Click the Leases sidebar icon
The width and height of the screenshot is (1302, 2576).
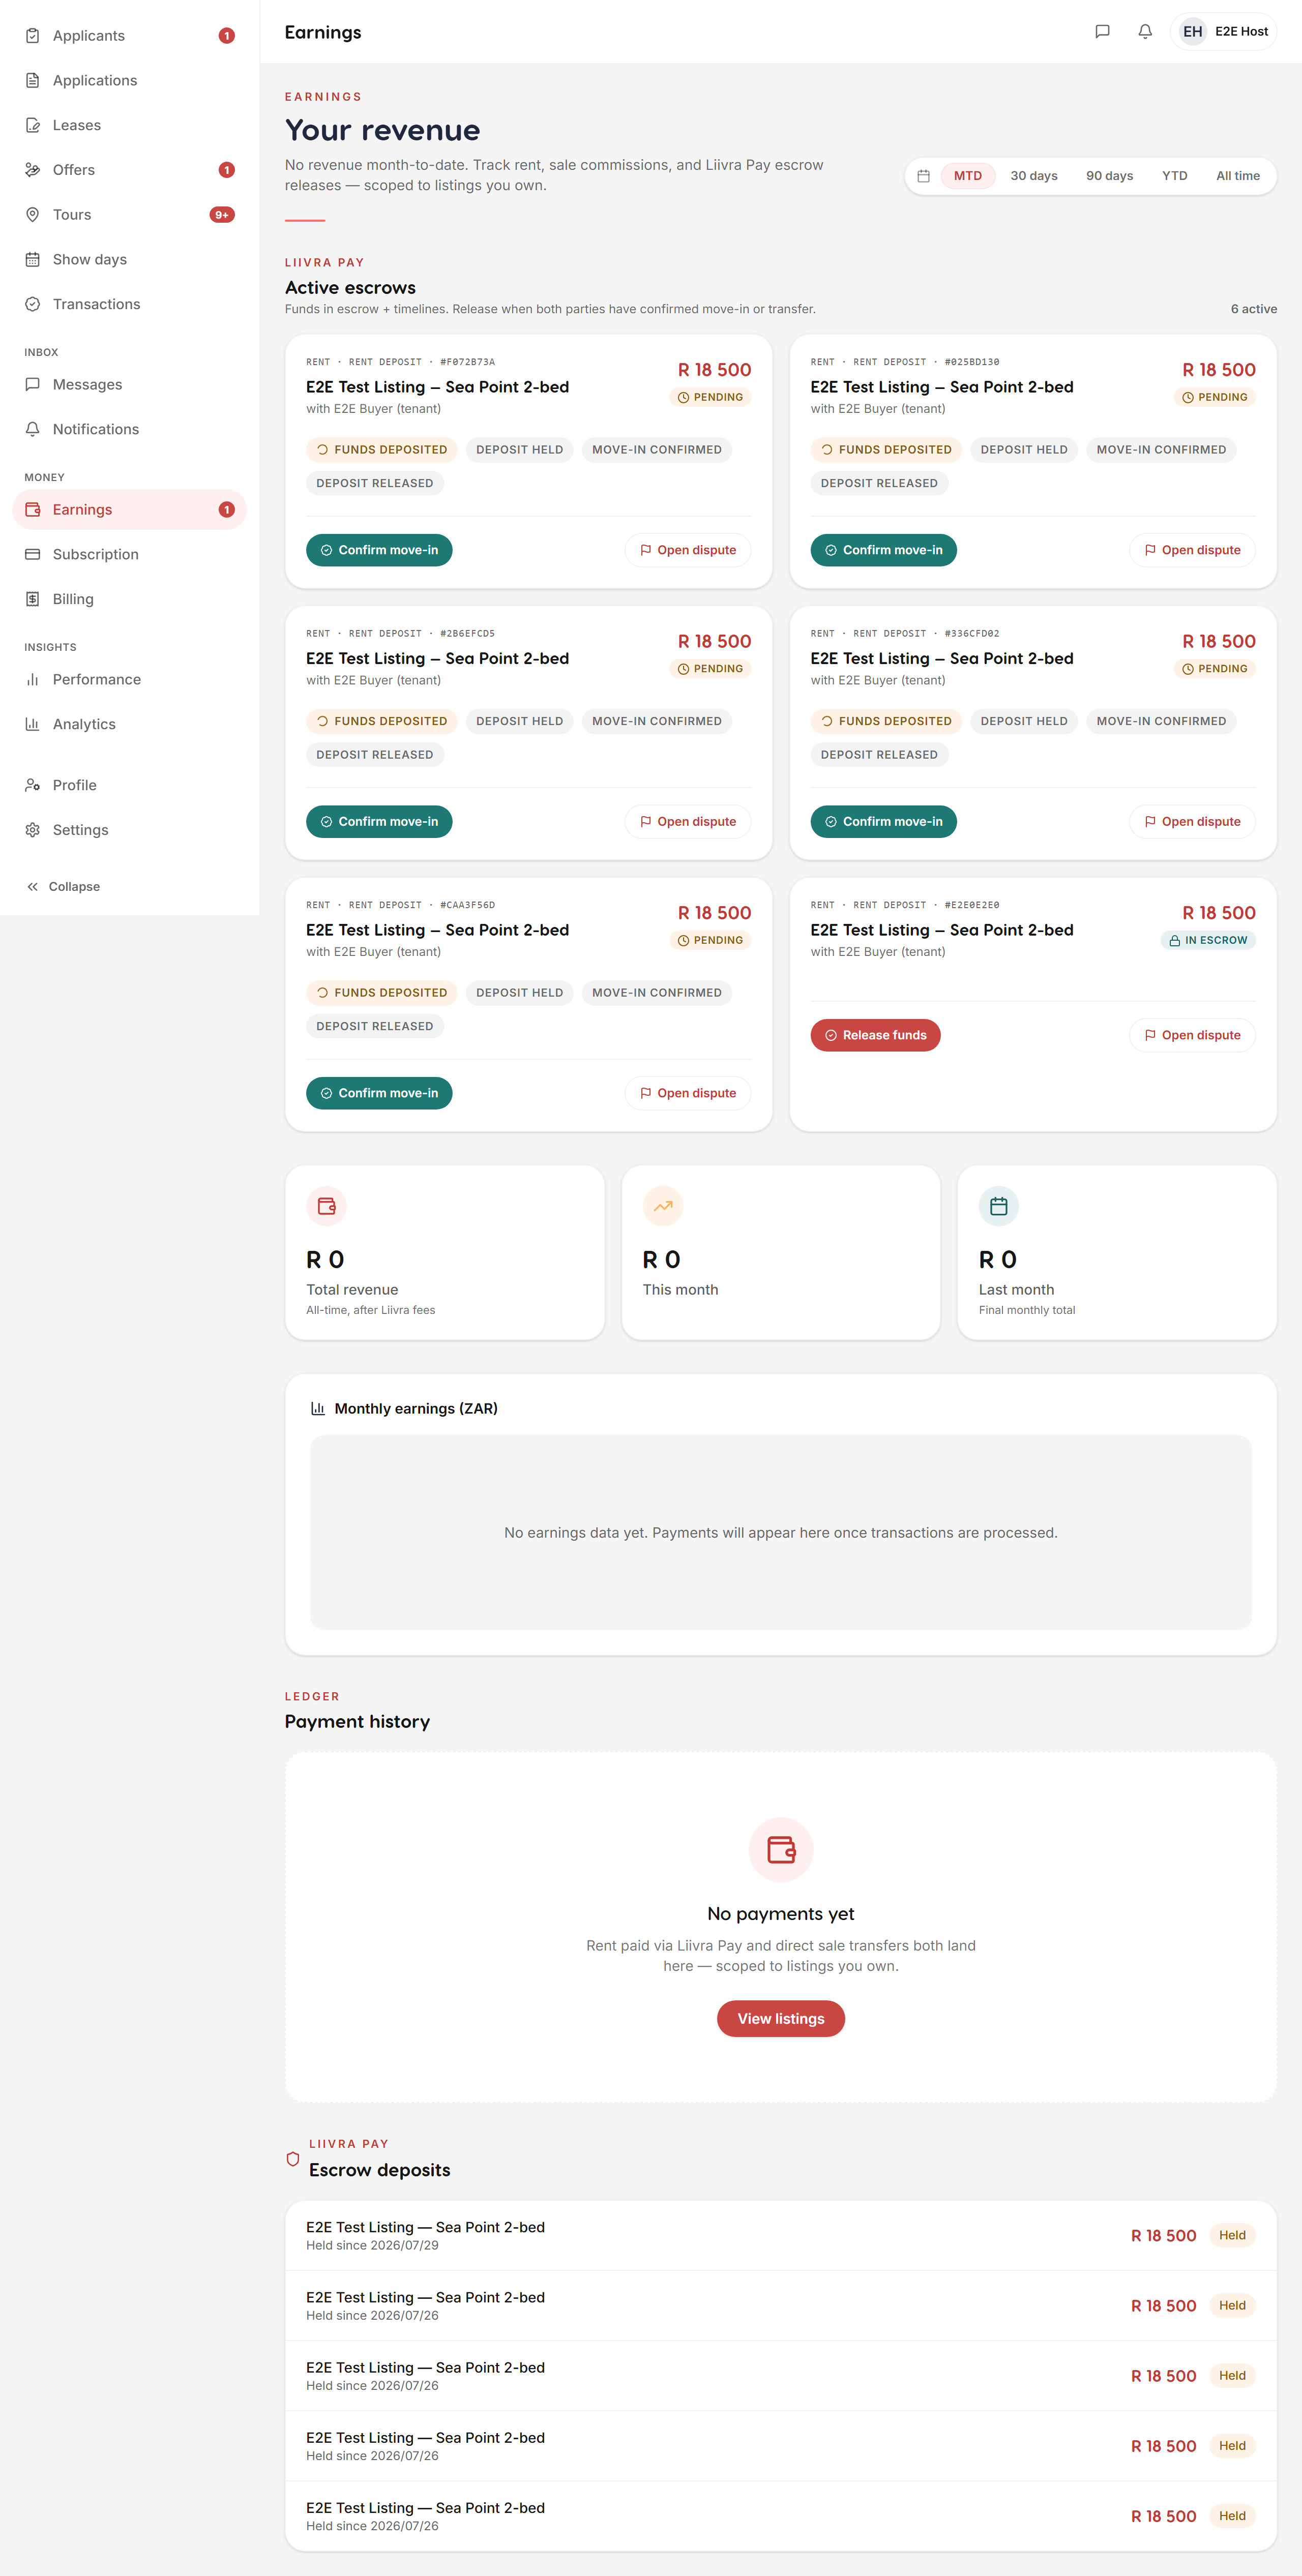[32, 126]
